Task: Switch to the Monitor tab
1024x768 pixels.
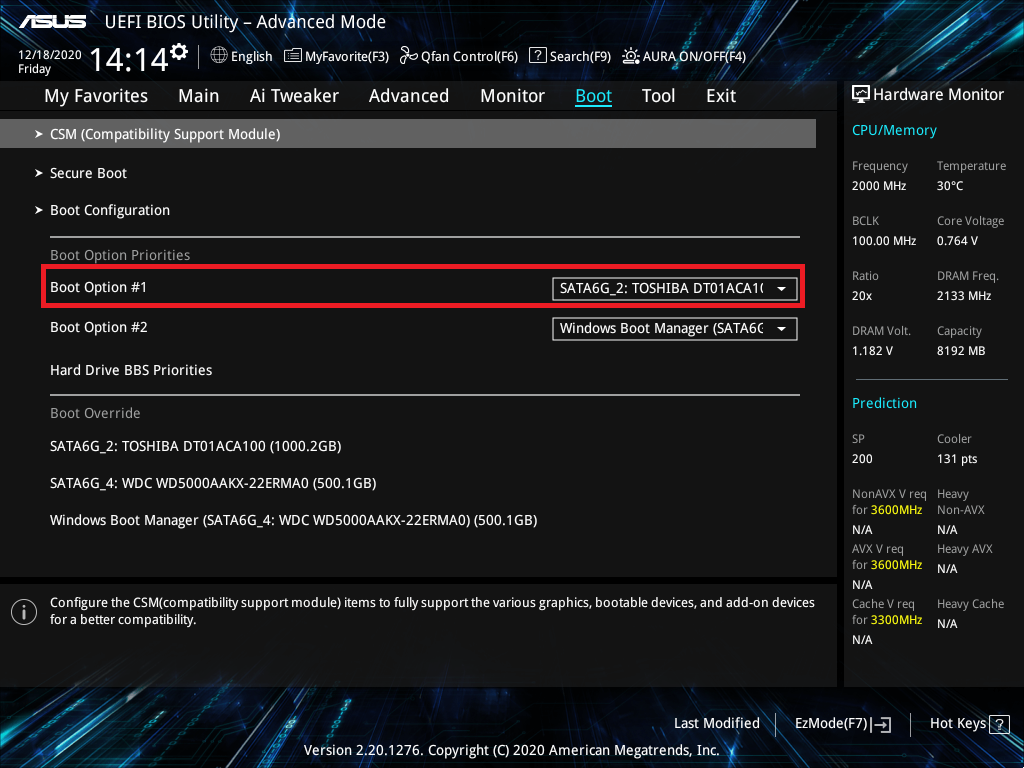Action: (512, 96)
